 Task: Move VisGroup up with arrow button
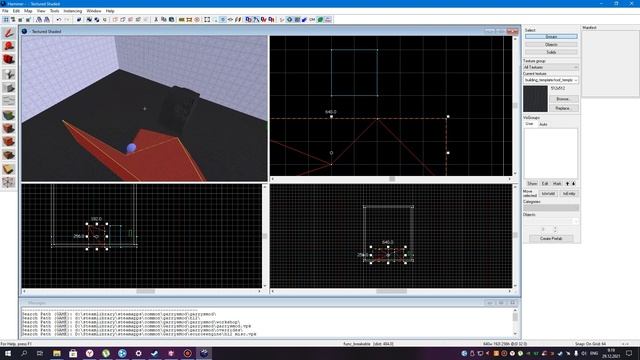pyautogui.click(x=567, y=184)
